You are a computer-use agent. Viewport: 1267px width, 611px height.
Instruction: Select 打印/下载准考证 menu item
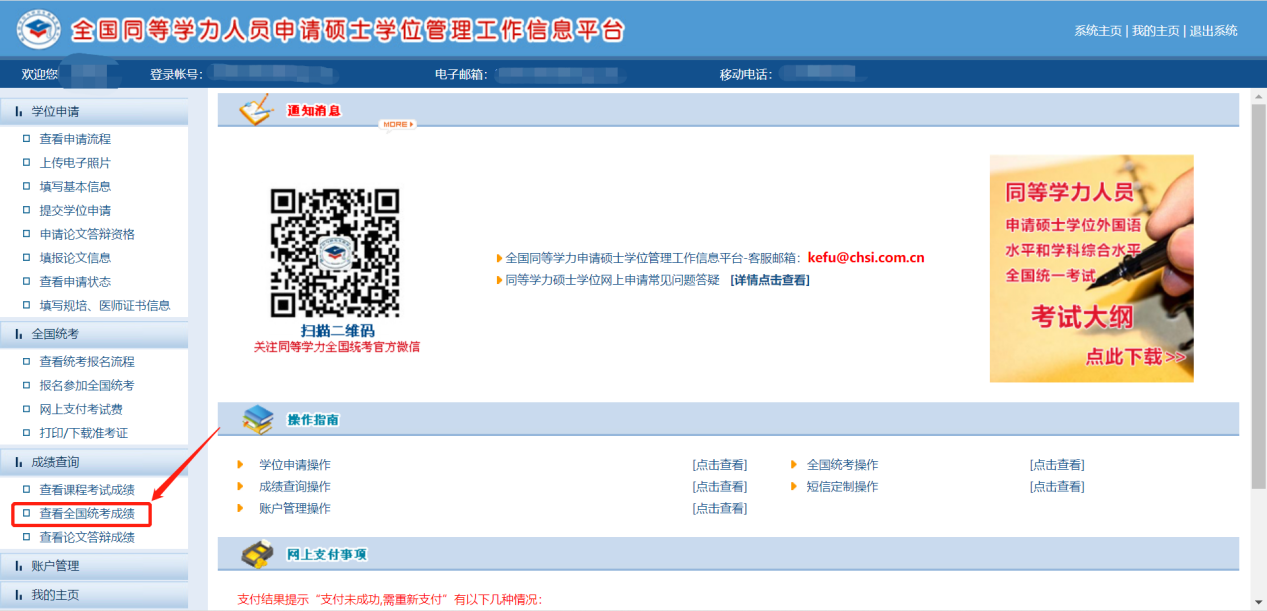84,433
